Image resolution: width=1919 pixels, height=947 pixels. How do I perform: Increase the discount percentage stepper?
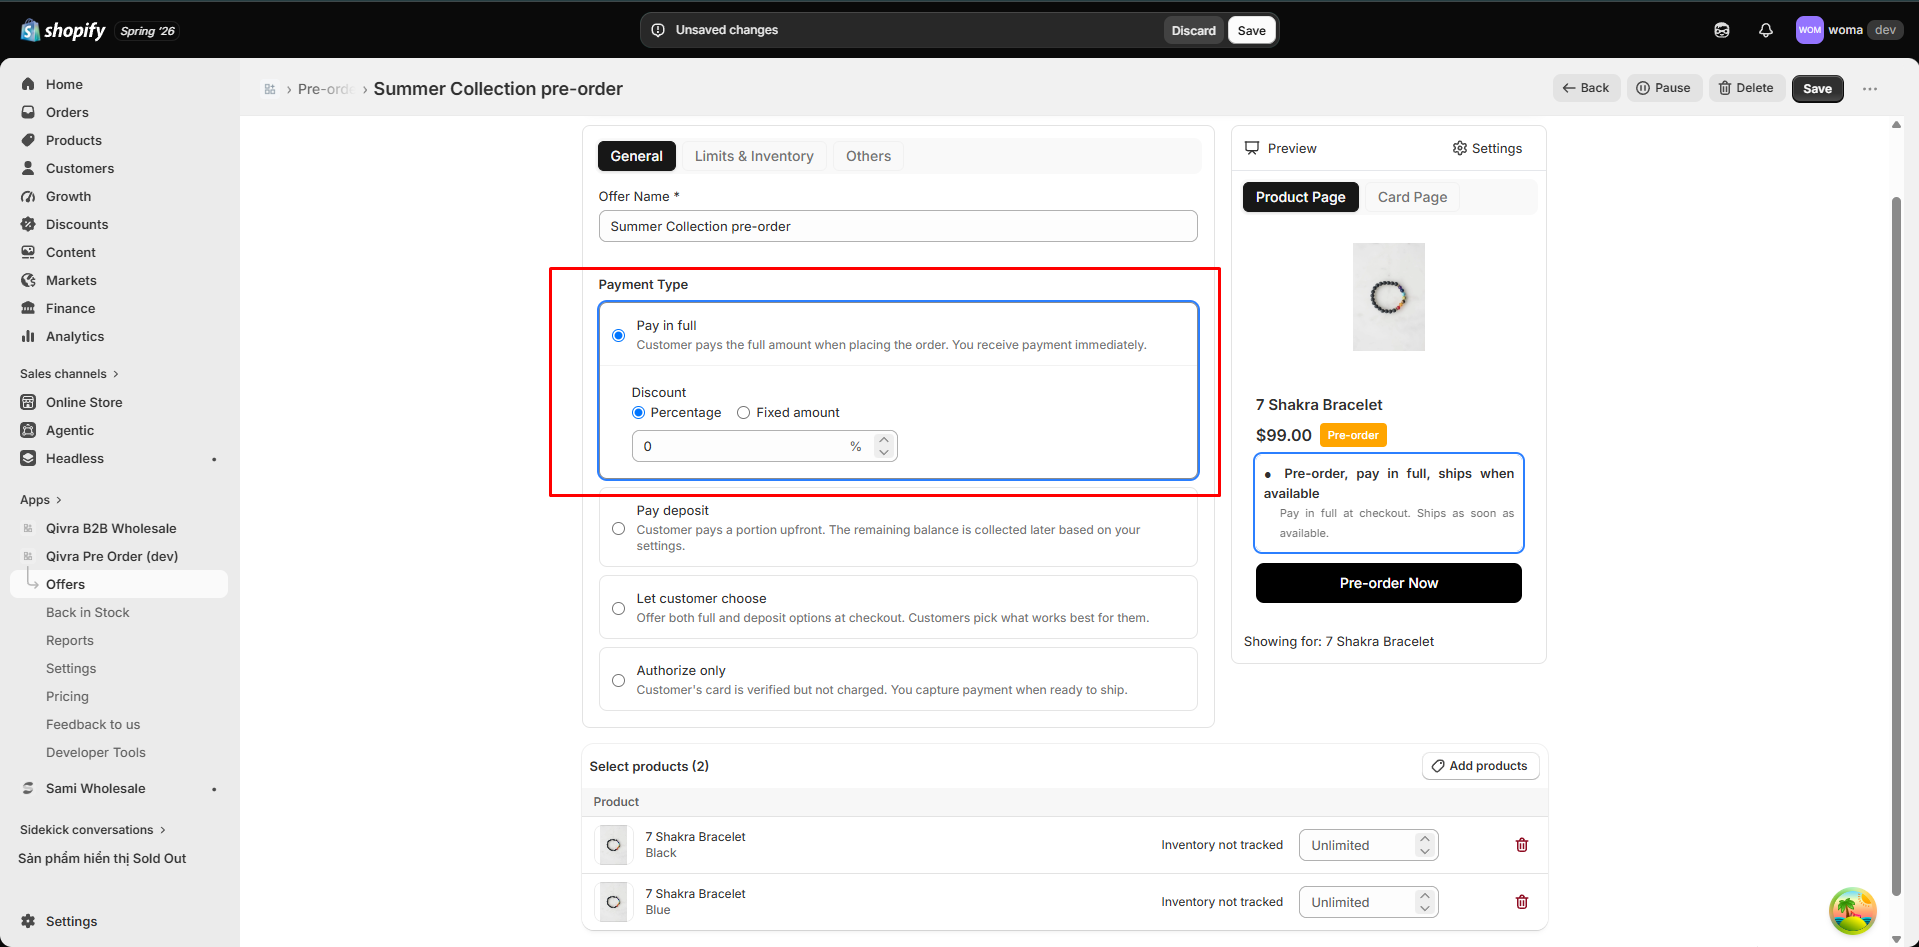pyautogui.click(x=883, y=440)
